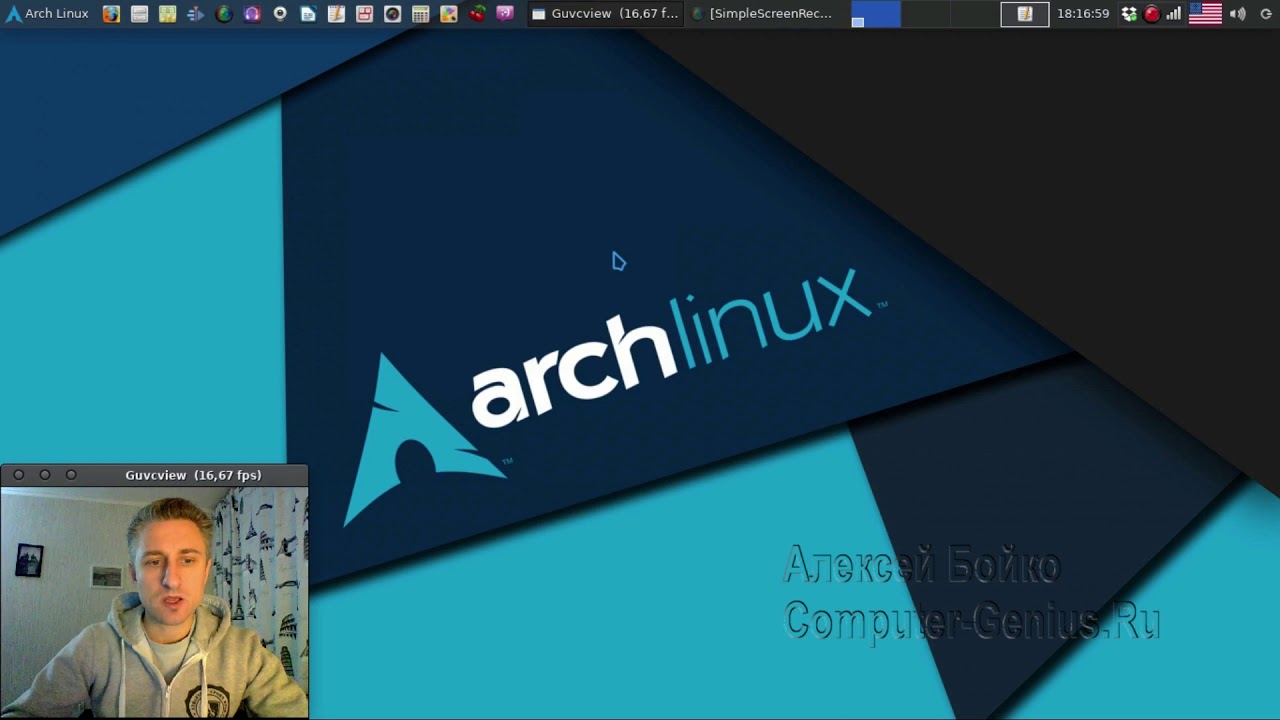Click the red recording tray icon
1280x720 pixels.
tap(1151, 14)
